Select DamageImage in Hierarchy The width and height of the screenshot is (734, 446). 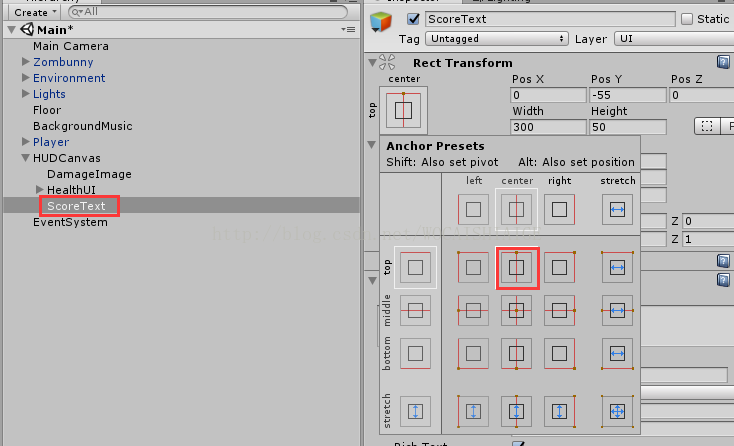tap(89, 174)
